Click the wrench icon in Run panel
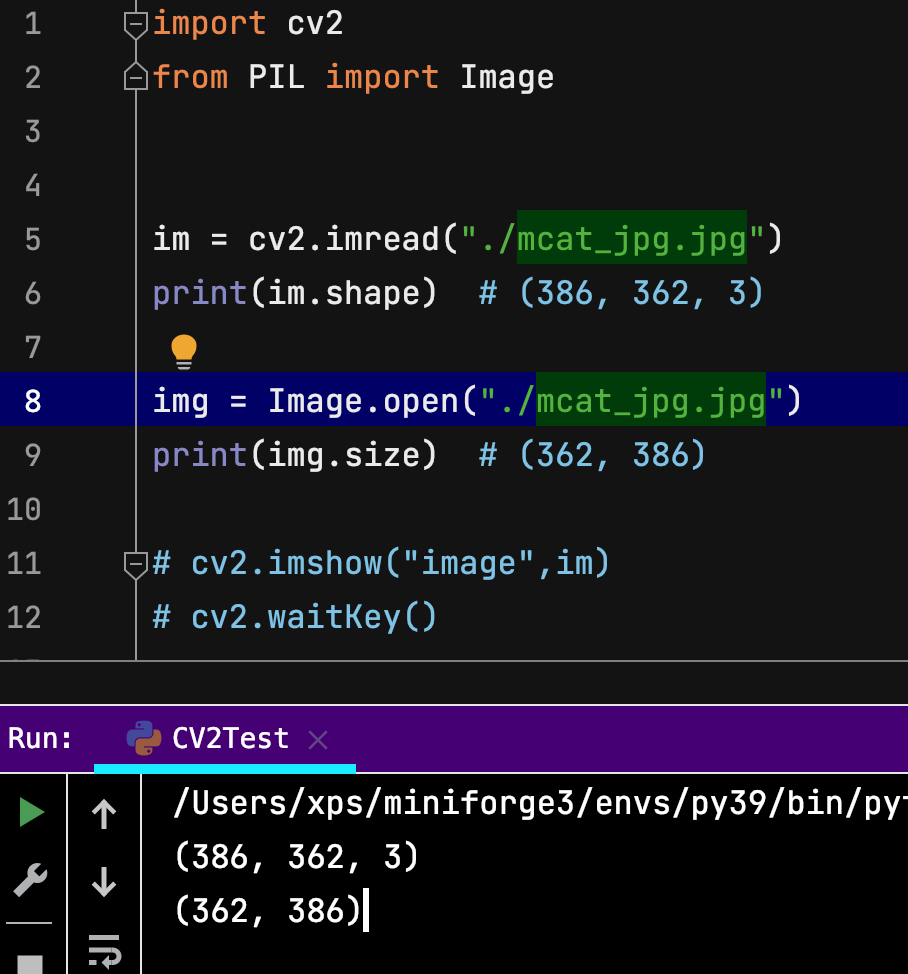Image resolution: width=908 pixels, height=974 pixels. click(31, 880)
